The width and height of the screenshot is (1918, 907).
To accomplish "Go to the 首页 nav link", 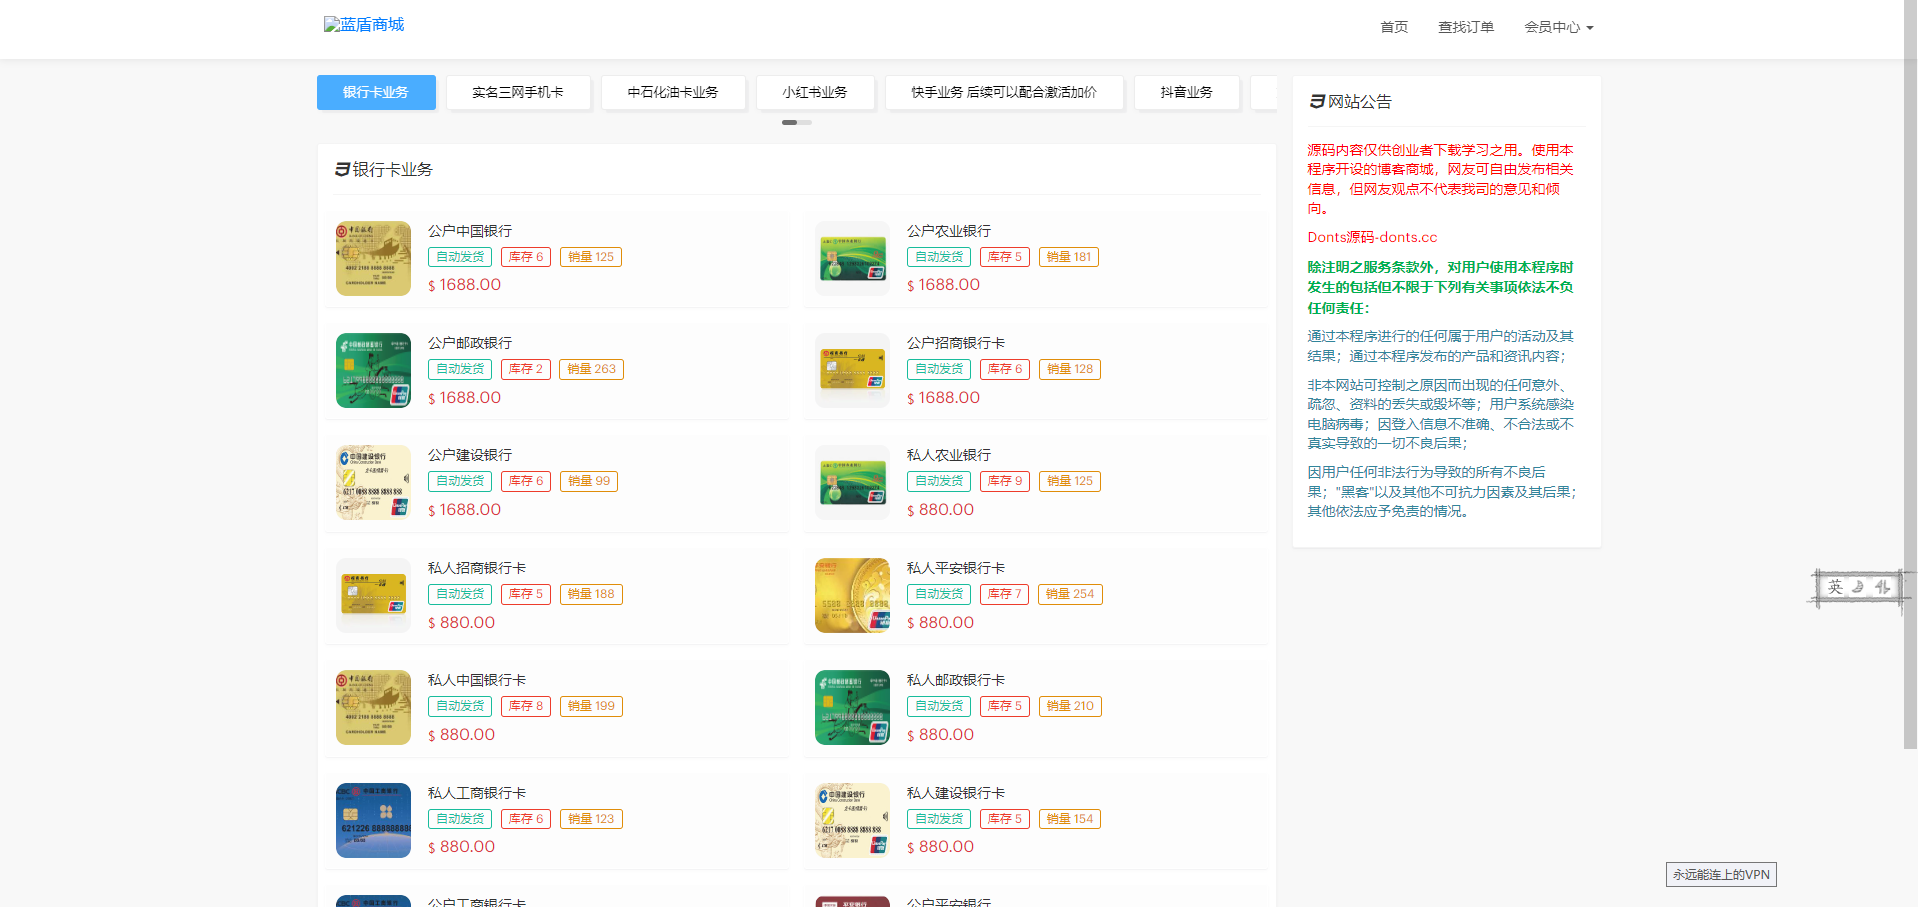I will pyautogui.click(x=1394, y=27).
